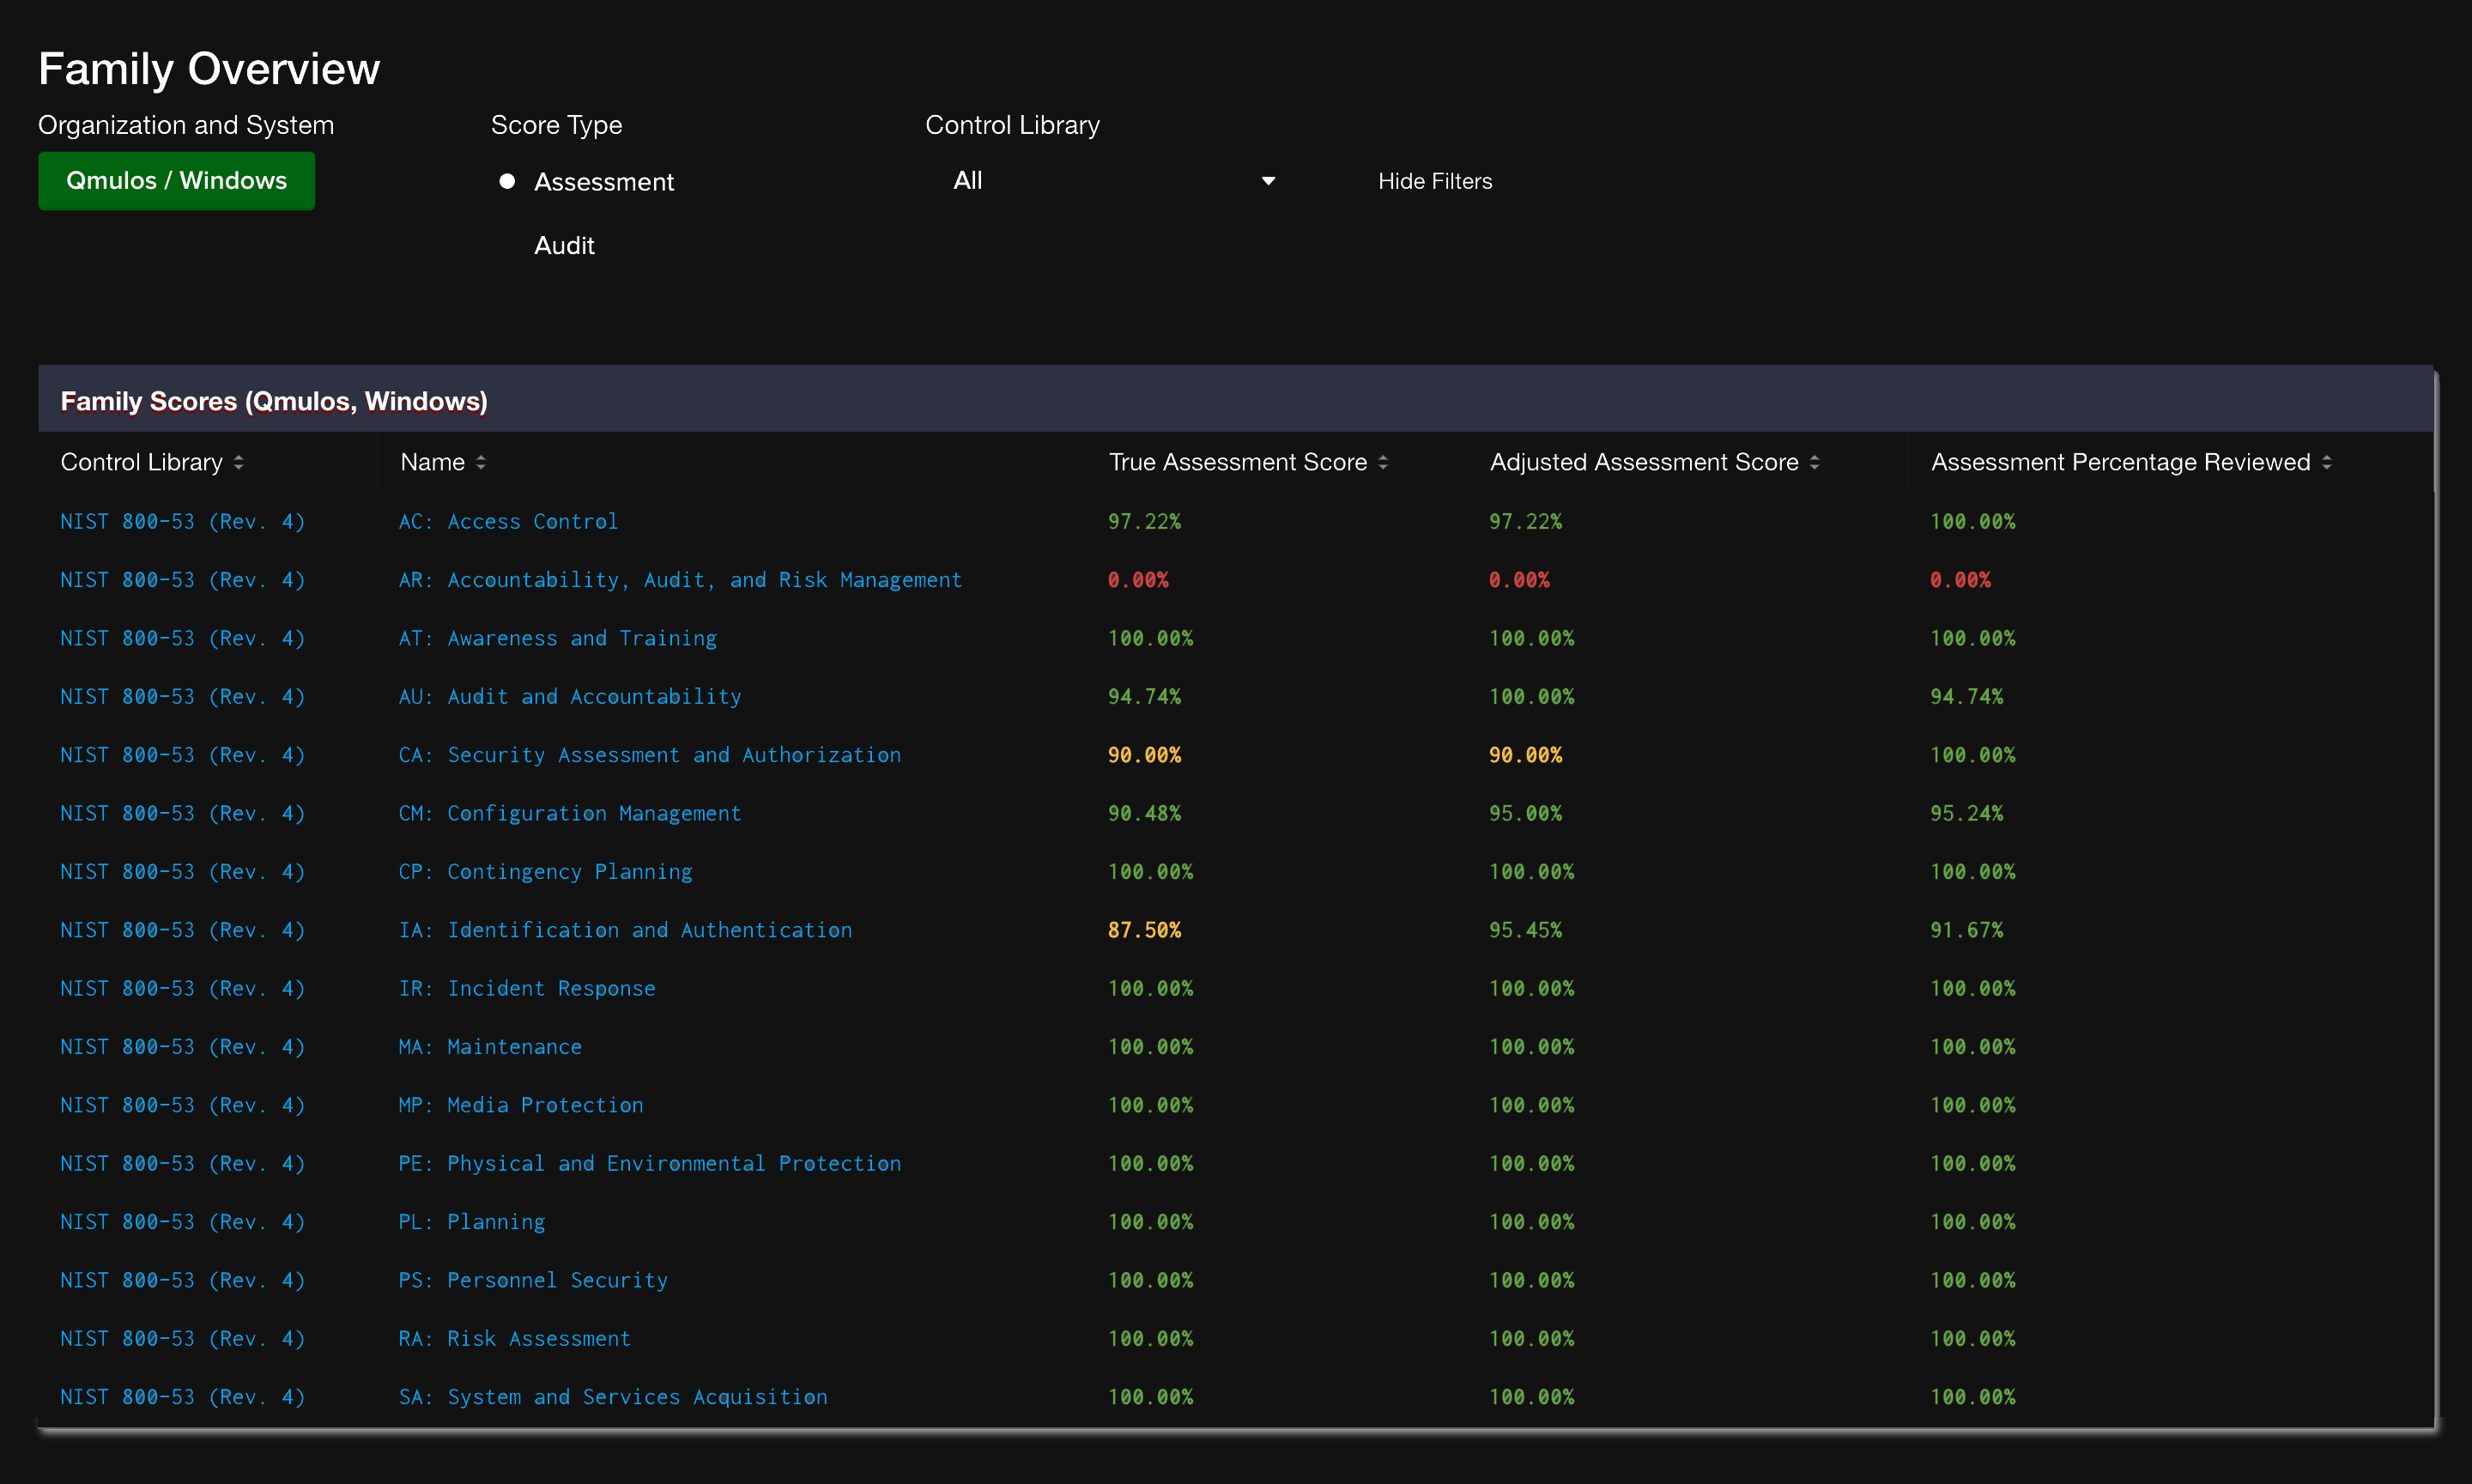The image size is (2472, 1484).
Task: Open AR: Accountability, Audit, and Risk Management
Action: tap(680, 580)
